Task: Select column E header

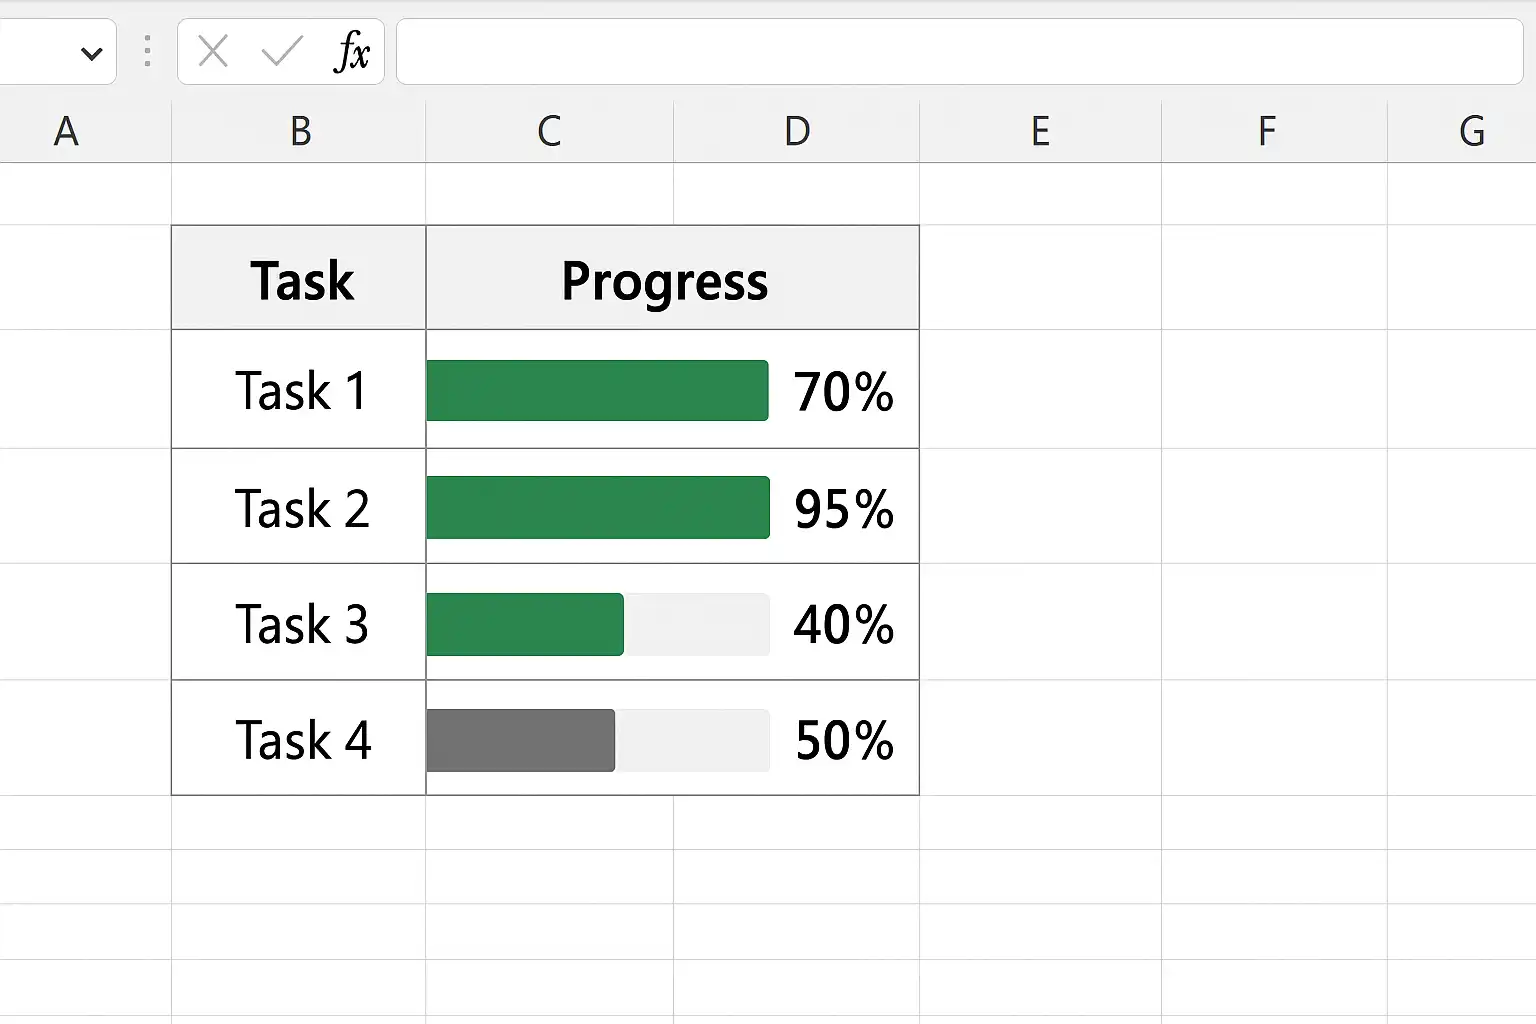Action: pos(1040,131)
